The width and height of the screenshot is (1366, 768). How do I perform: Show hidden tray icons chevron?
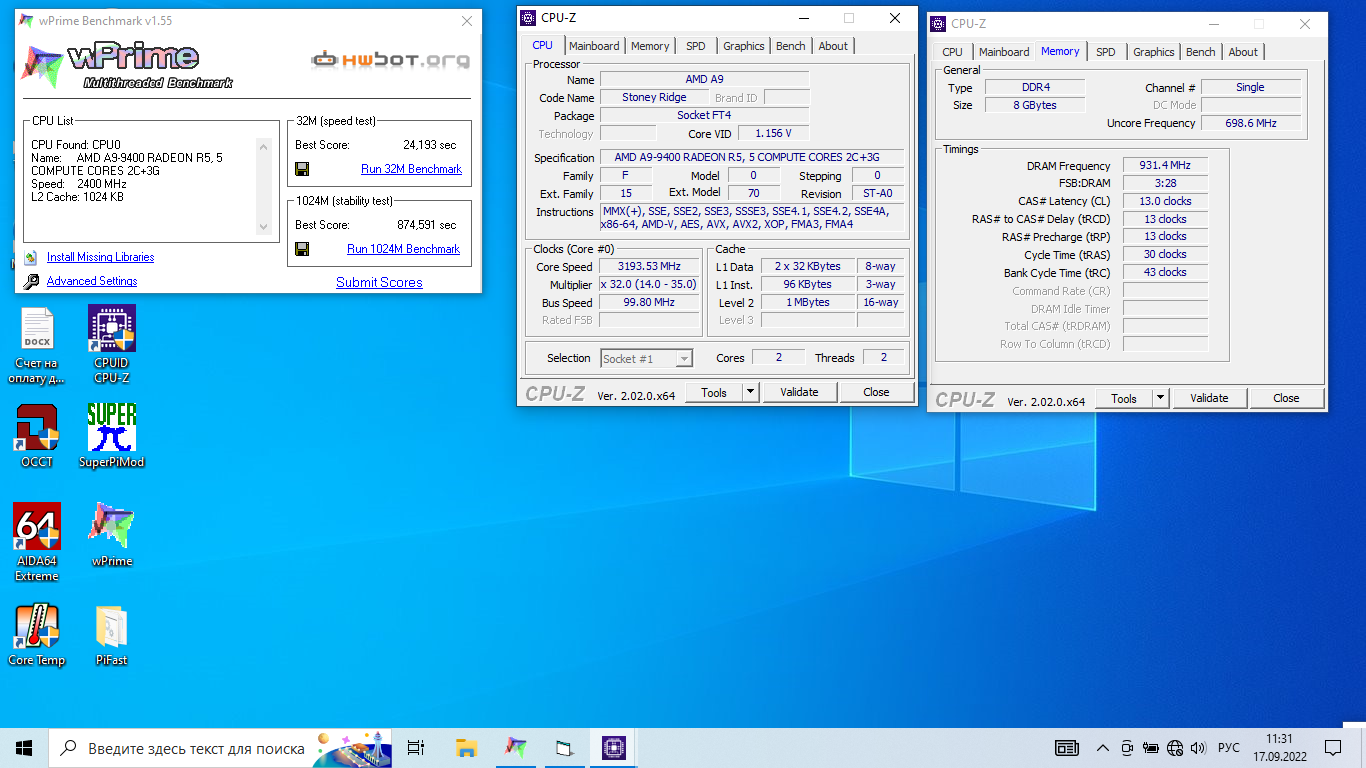click(x=1103, y=748)
